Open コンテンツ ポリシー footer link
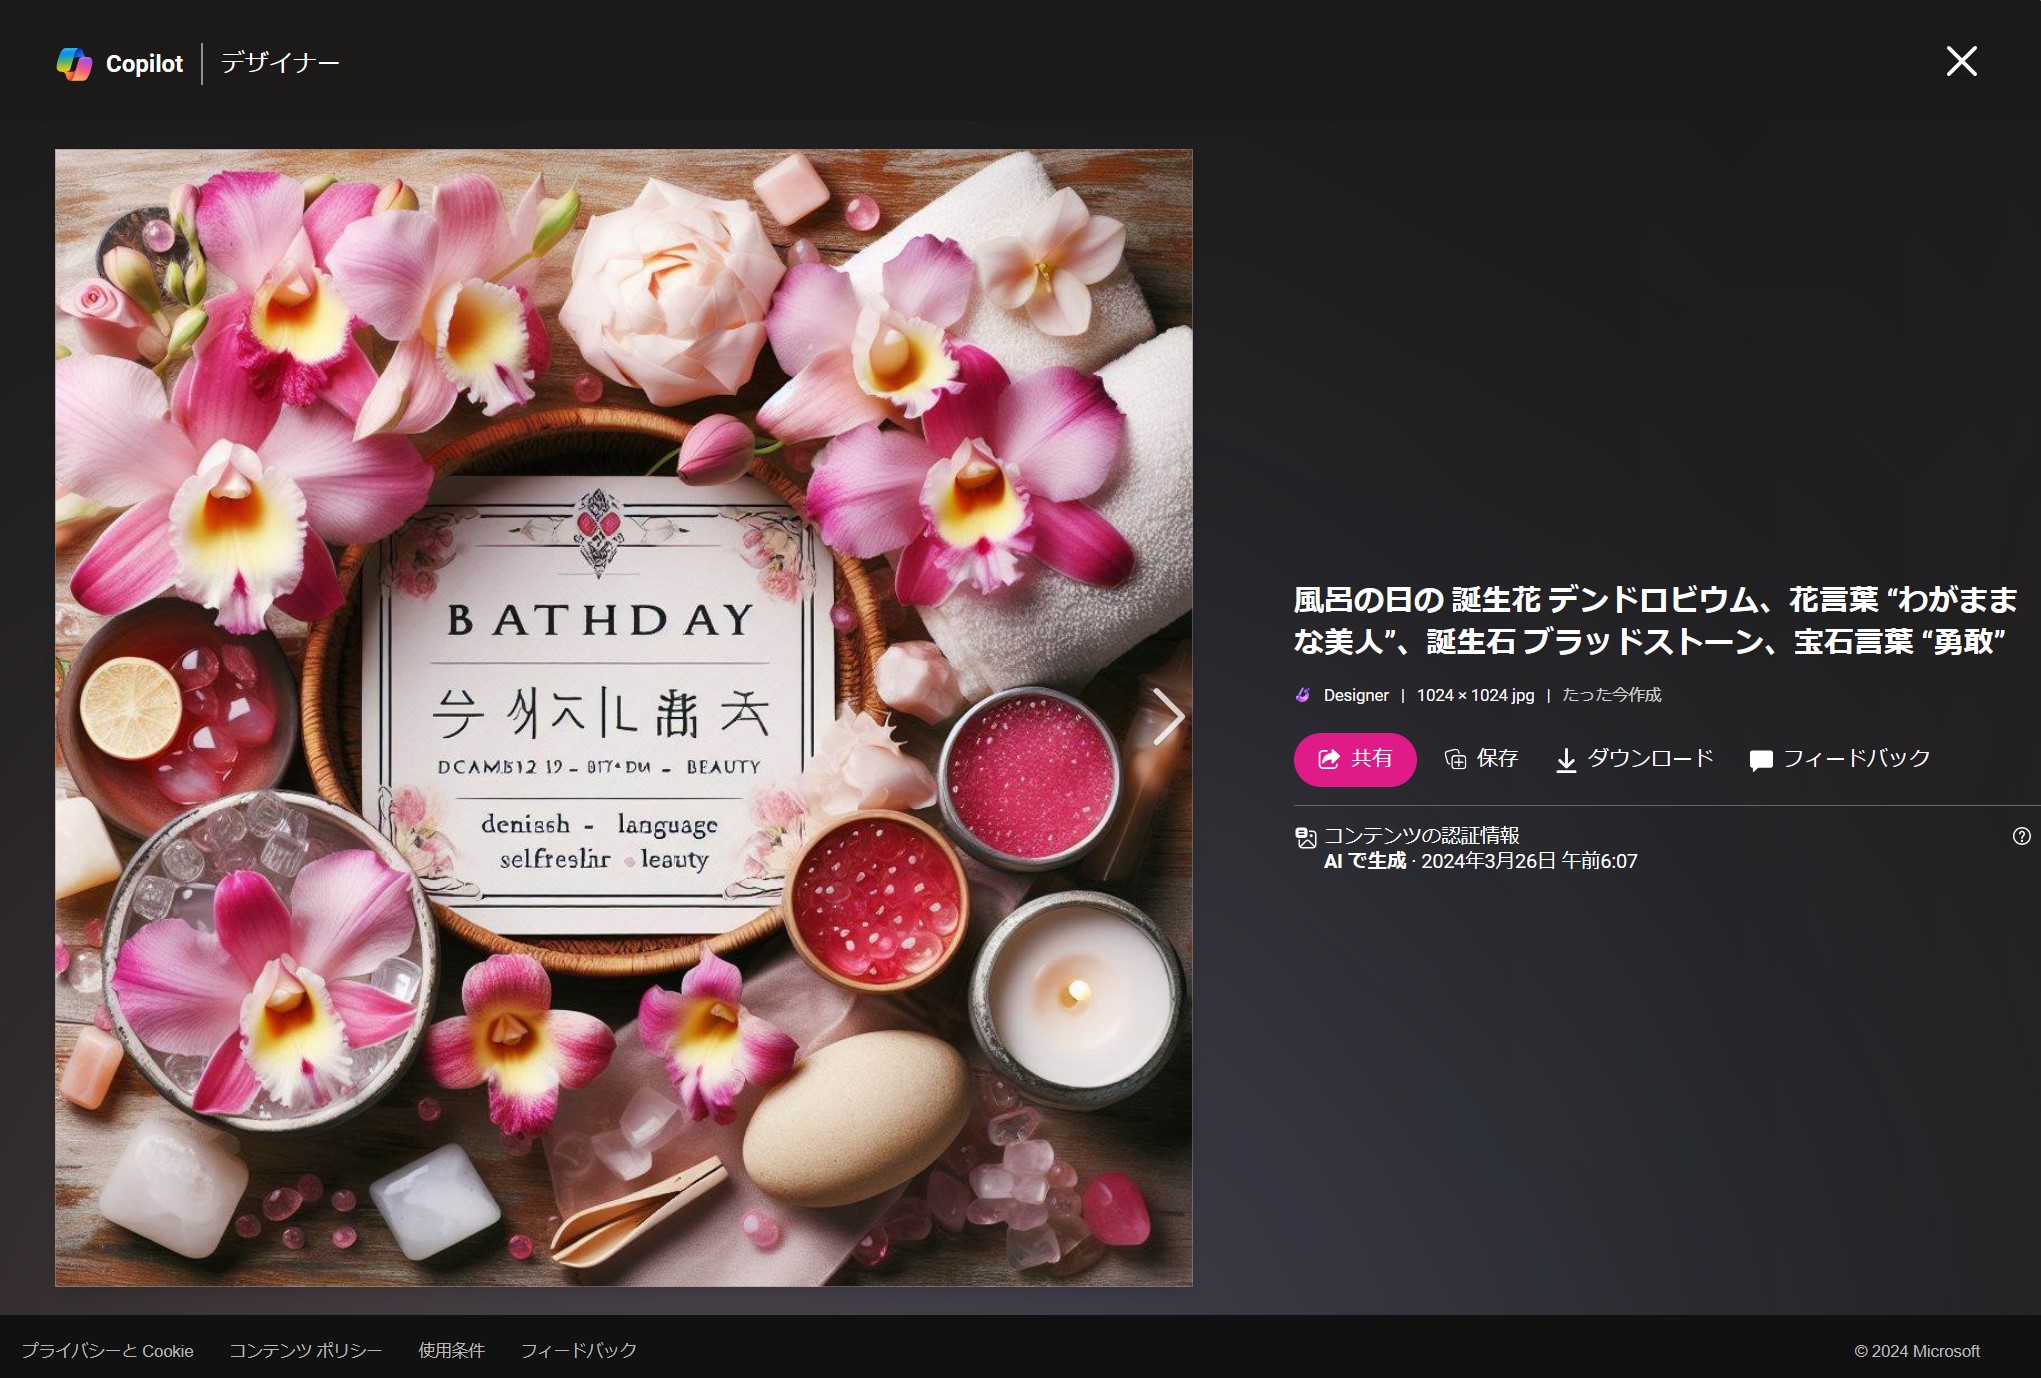This screenshot has height=1378, width=2041. [x=305, y=1350]
